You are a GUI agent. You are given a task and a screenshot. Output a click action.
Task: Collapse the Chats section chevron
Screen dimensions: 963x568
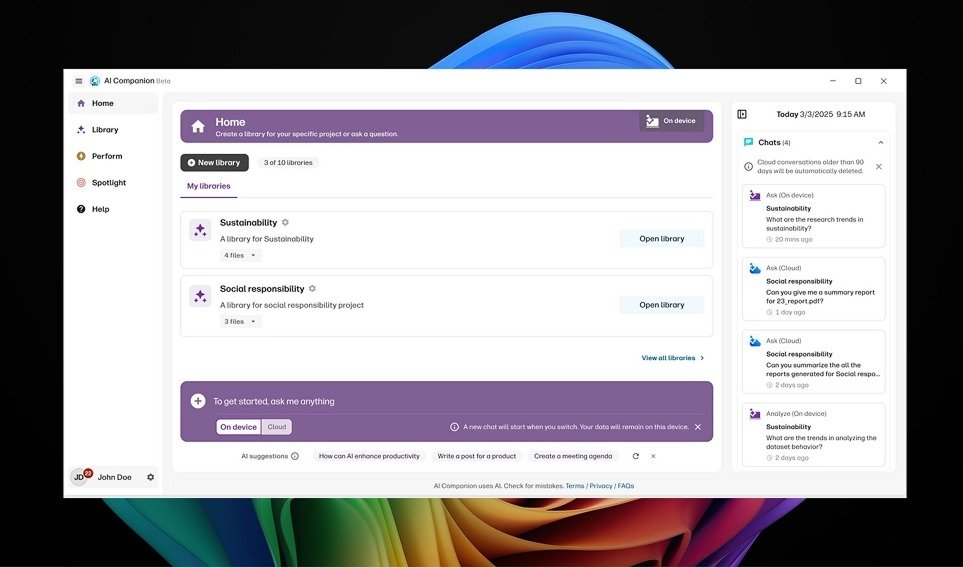point(881,142)
